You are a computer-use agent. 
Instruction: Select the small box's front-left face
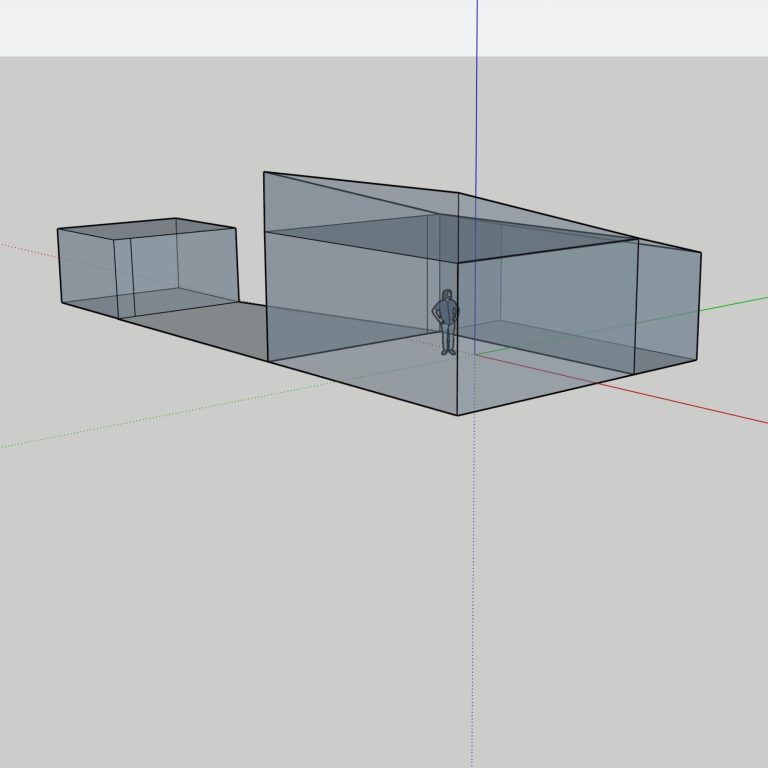tap(88, 271)
